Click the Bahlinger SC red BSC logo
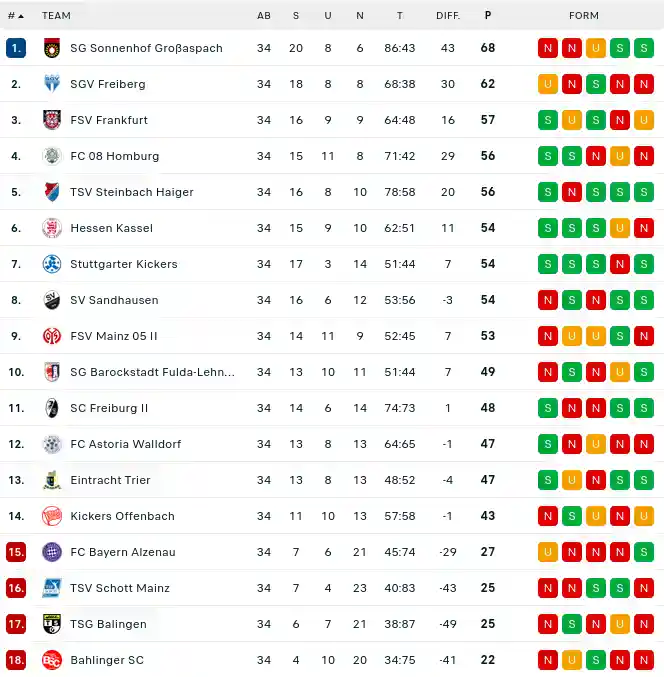This screenshot has height=677, width=664. pyautogui.click(x=52, y=660)
